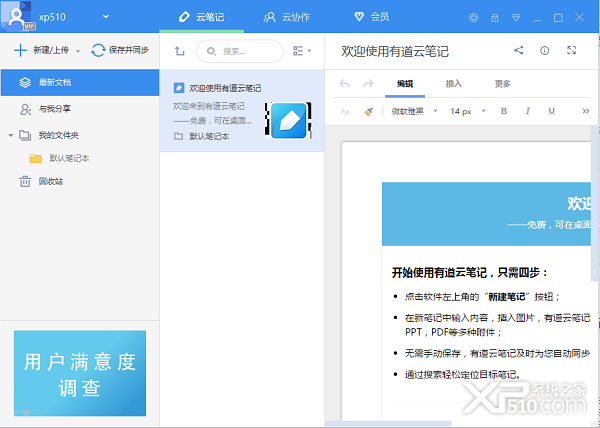Select 最新文档 in sidebar
The image size is (600, 428).
[x=80, y=82]
